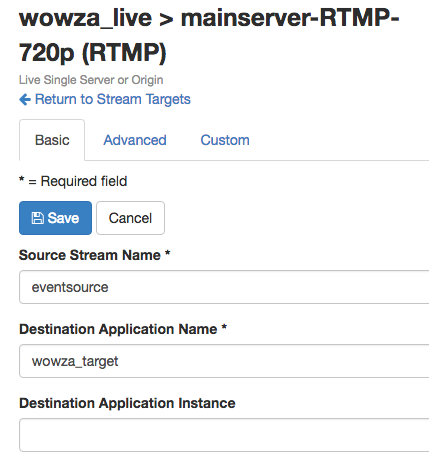This screenshot has height=461, width=429.
Task: Open the Custom tab
Action: 225,140
